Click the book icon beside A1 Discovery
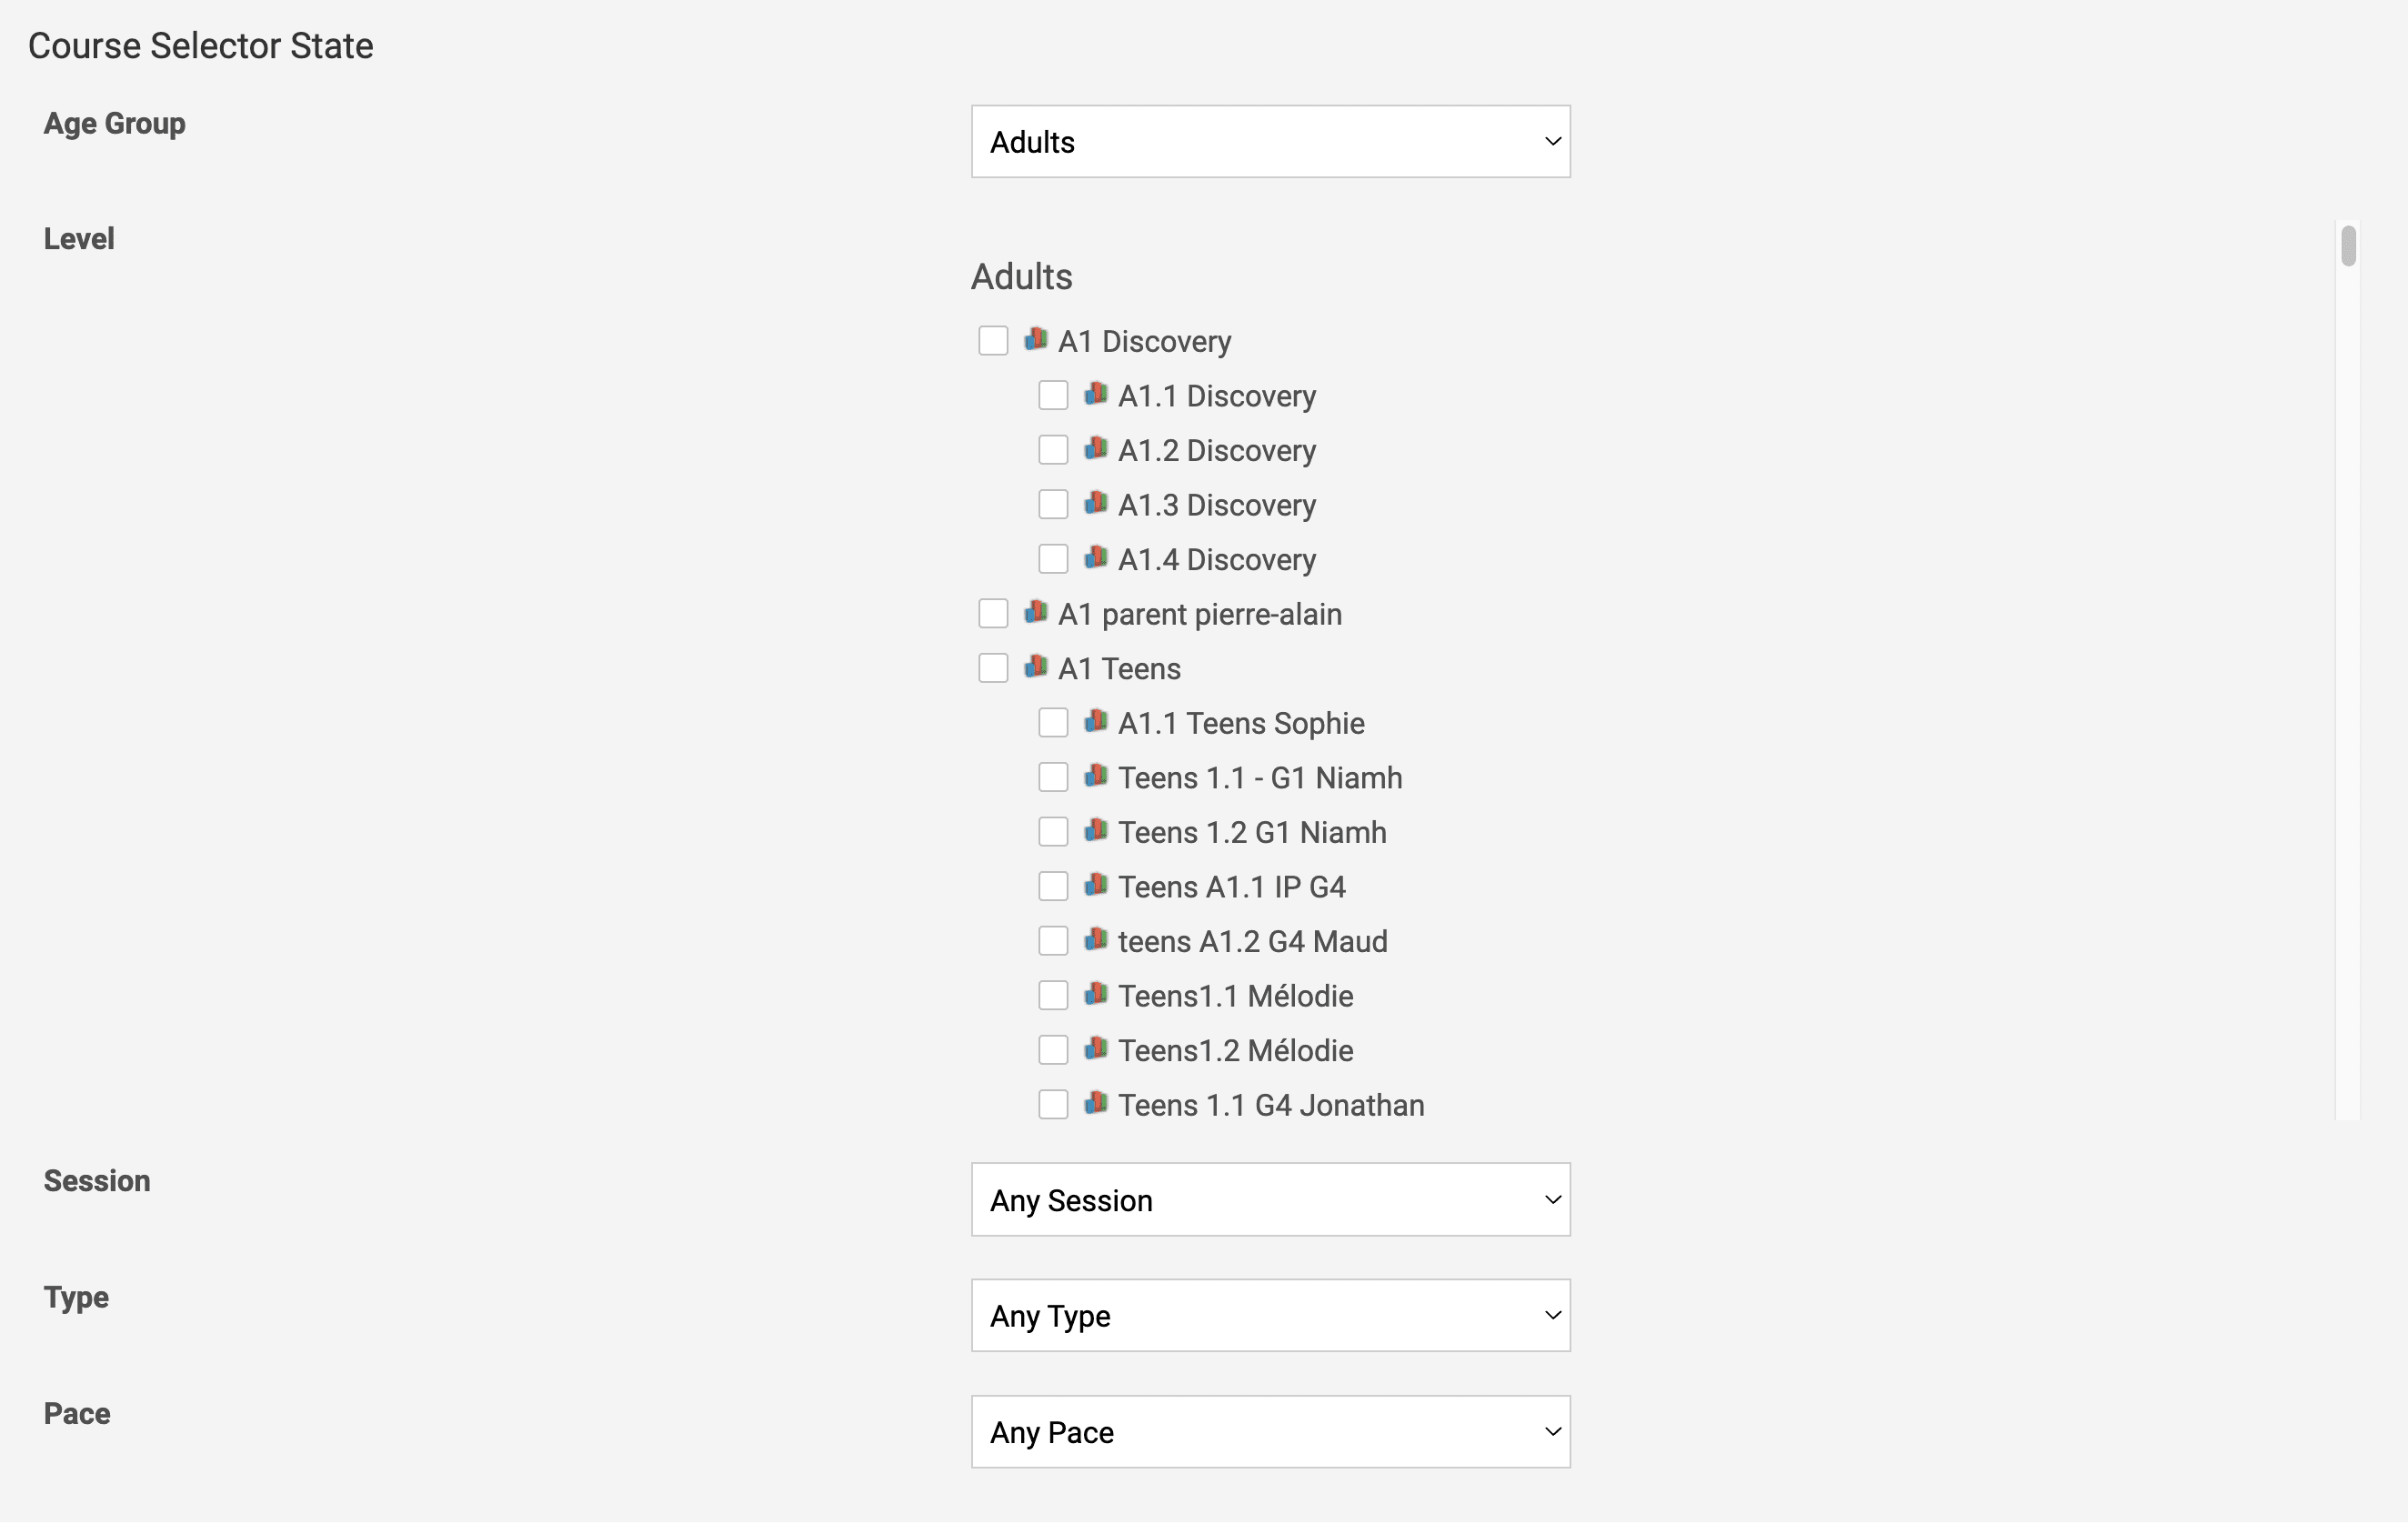 pos(1036,340)
